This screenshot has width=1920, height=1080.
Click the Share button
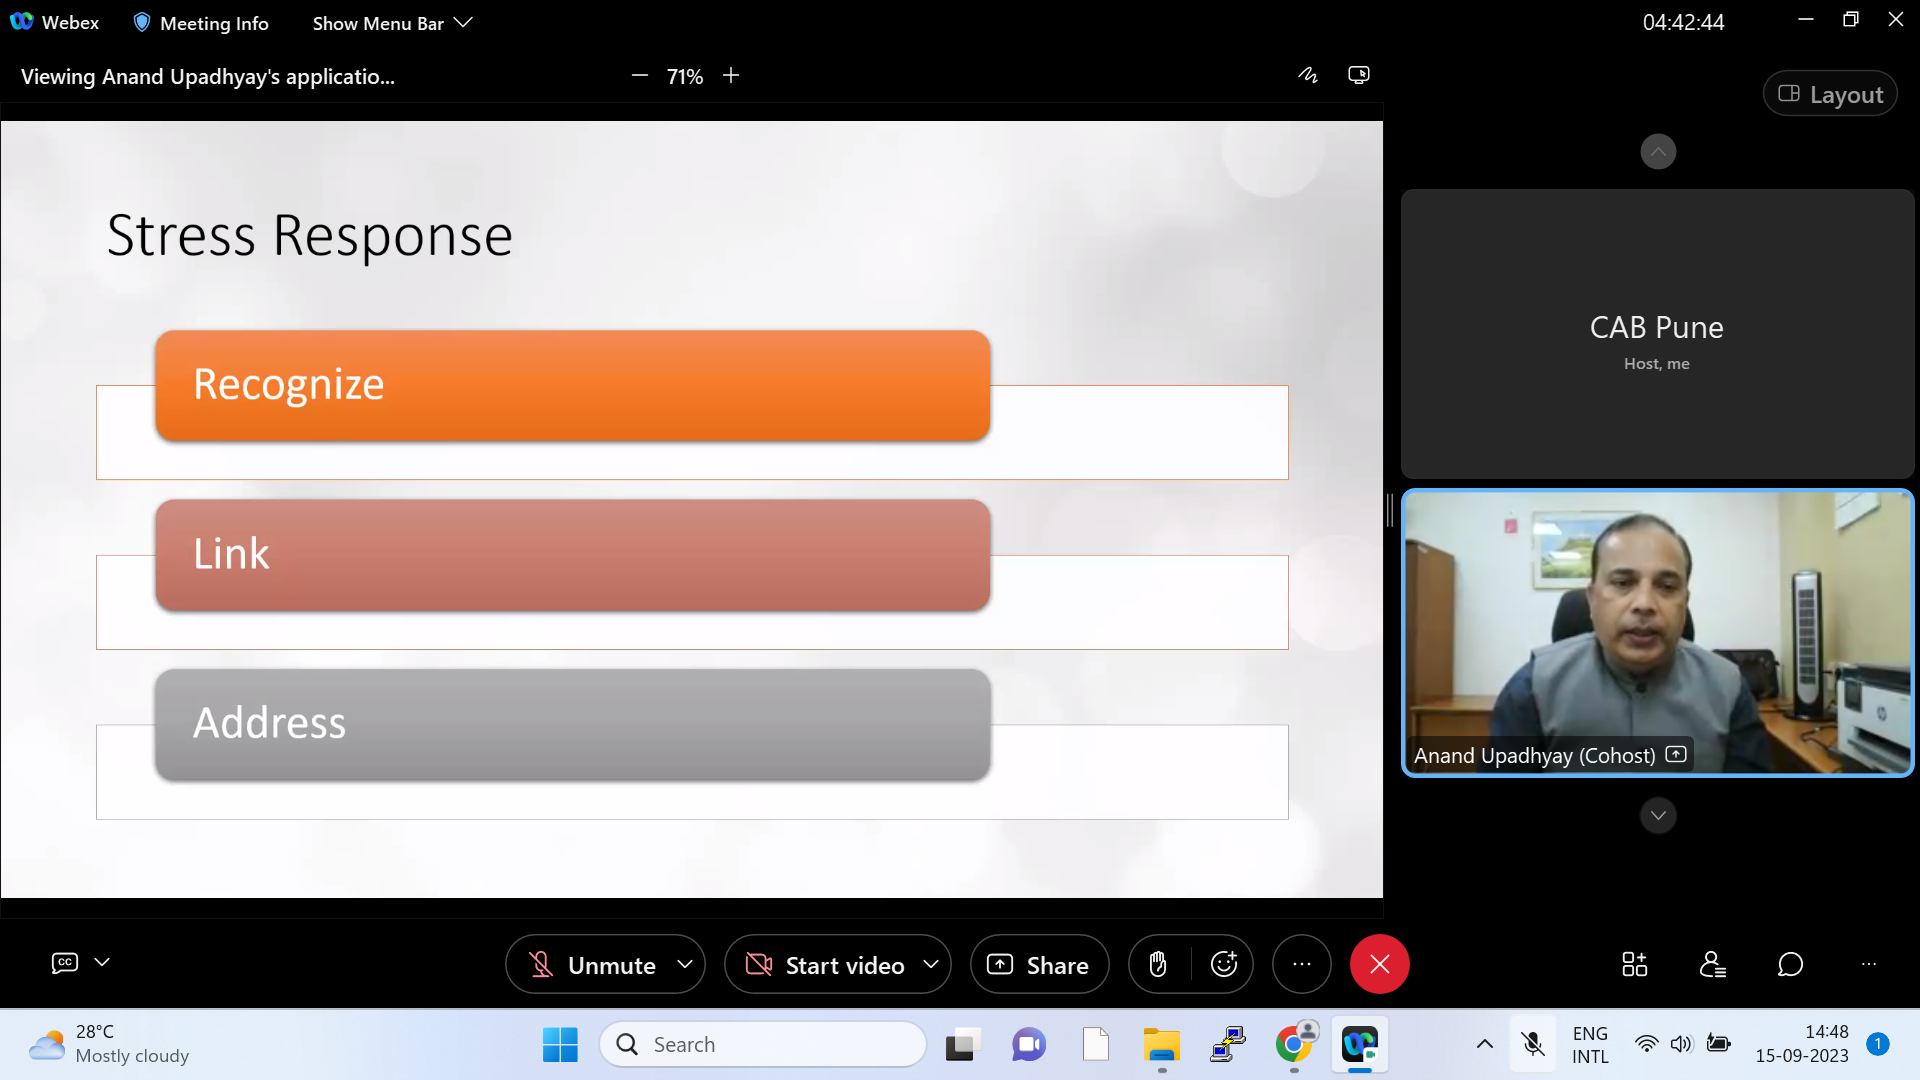tap(1039, 964)
